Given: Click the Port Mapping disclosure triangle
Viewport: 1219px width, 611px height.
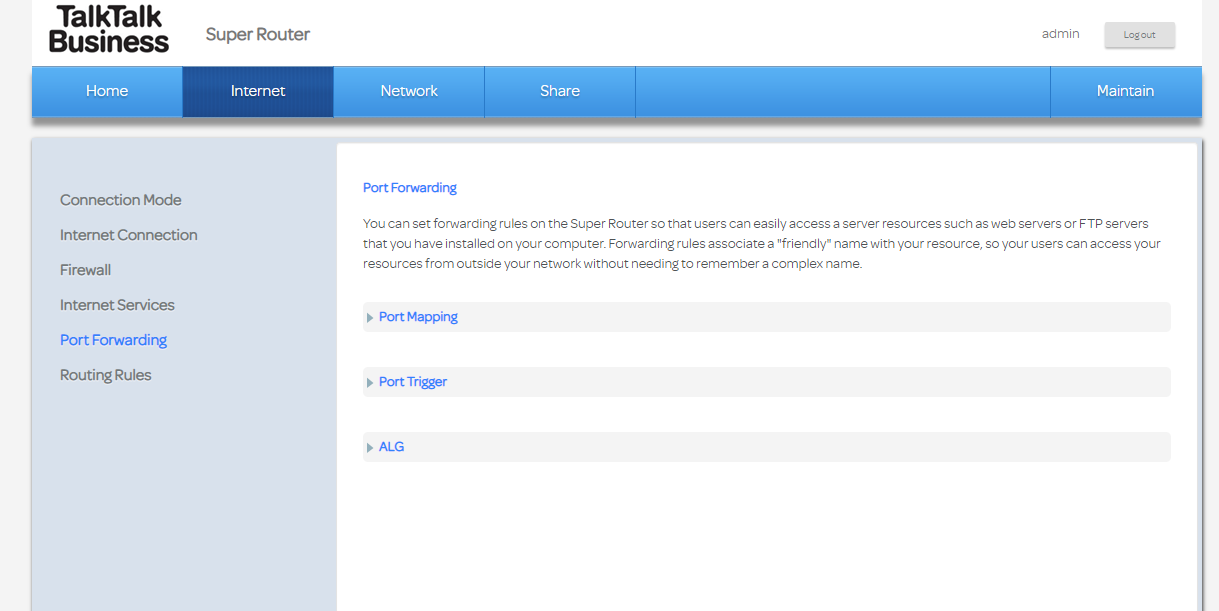Looking at the screenshot, I should (370, 316).
